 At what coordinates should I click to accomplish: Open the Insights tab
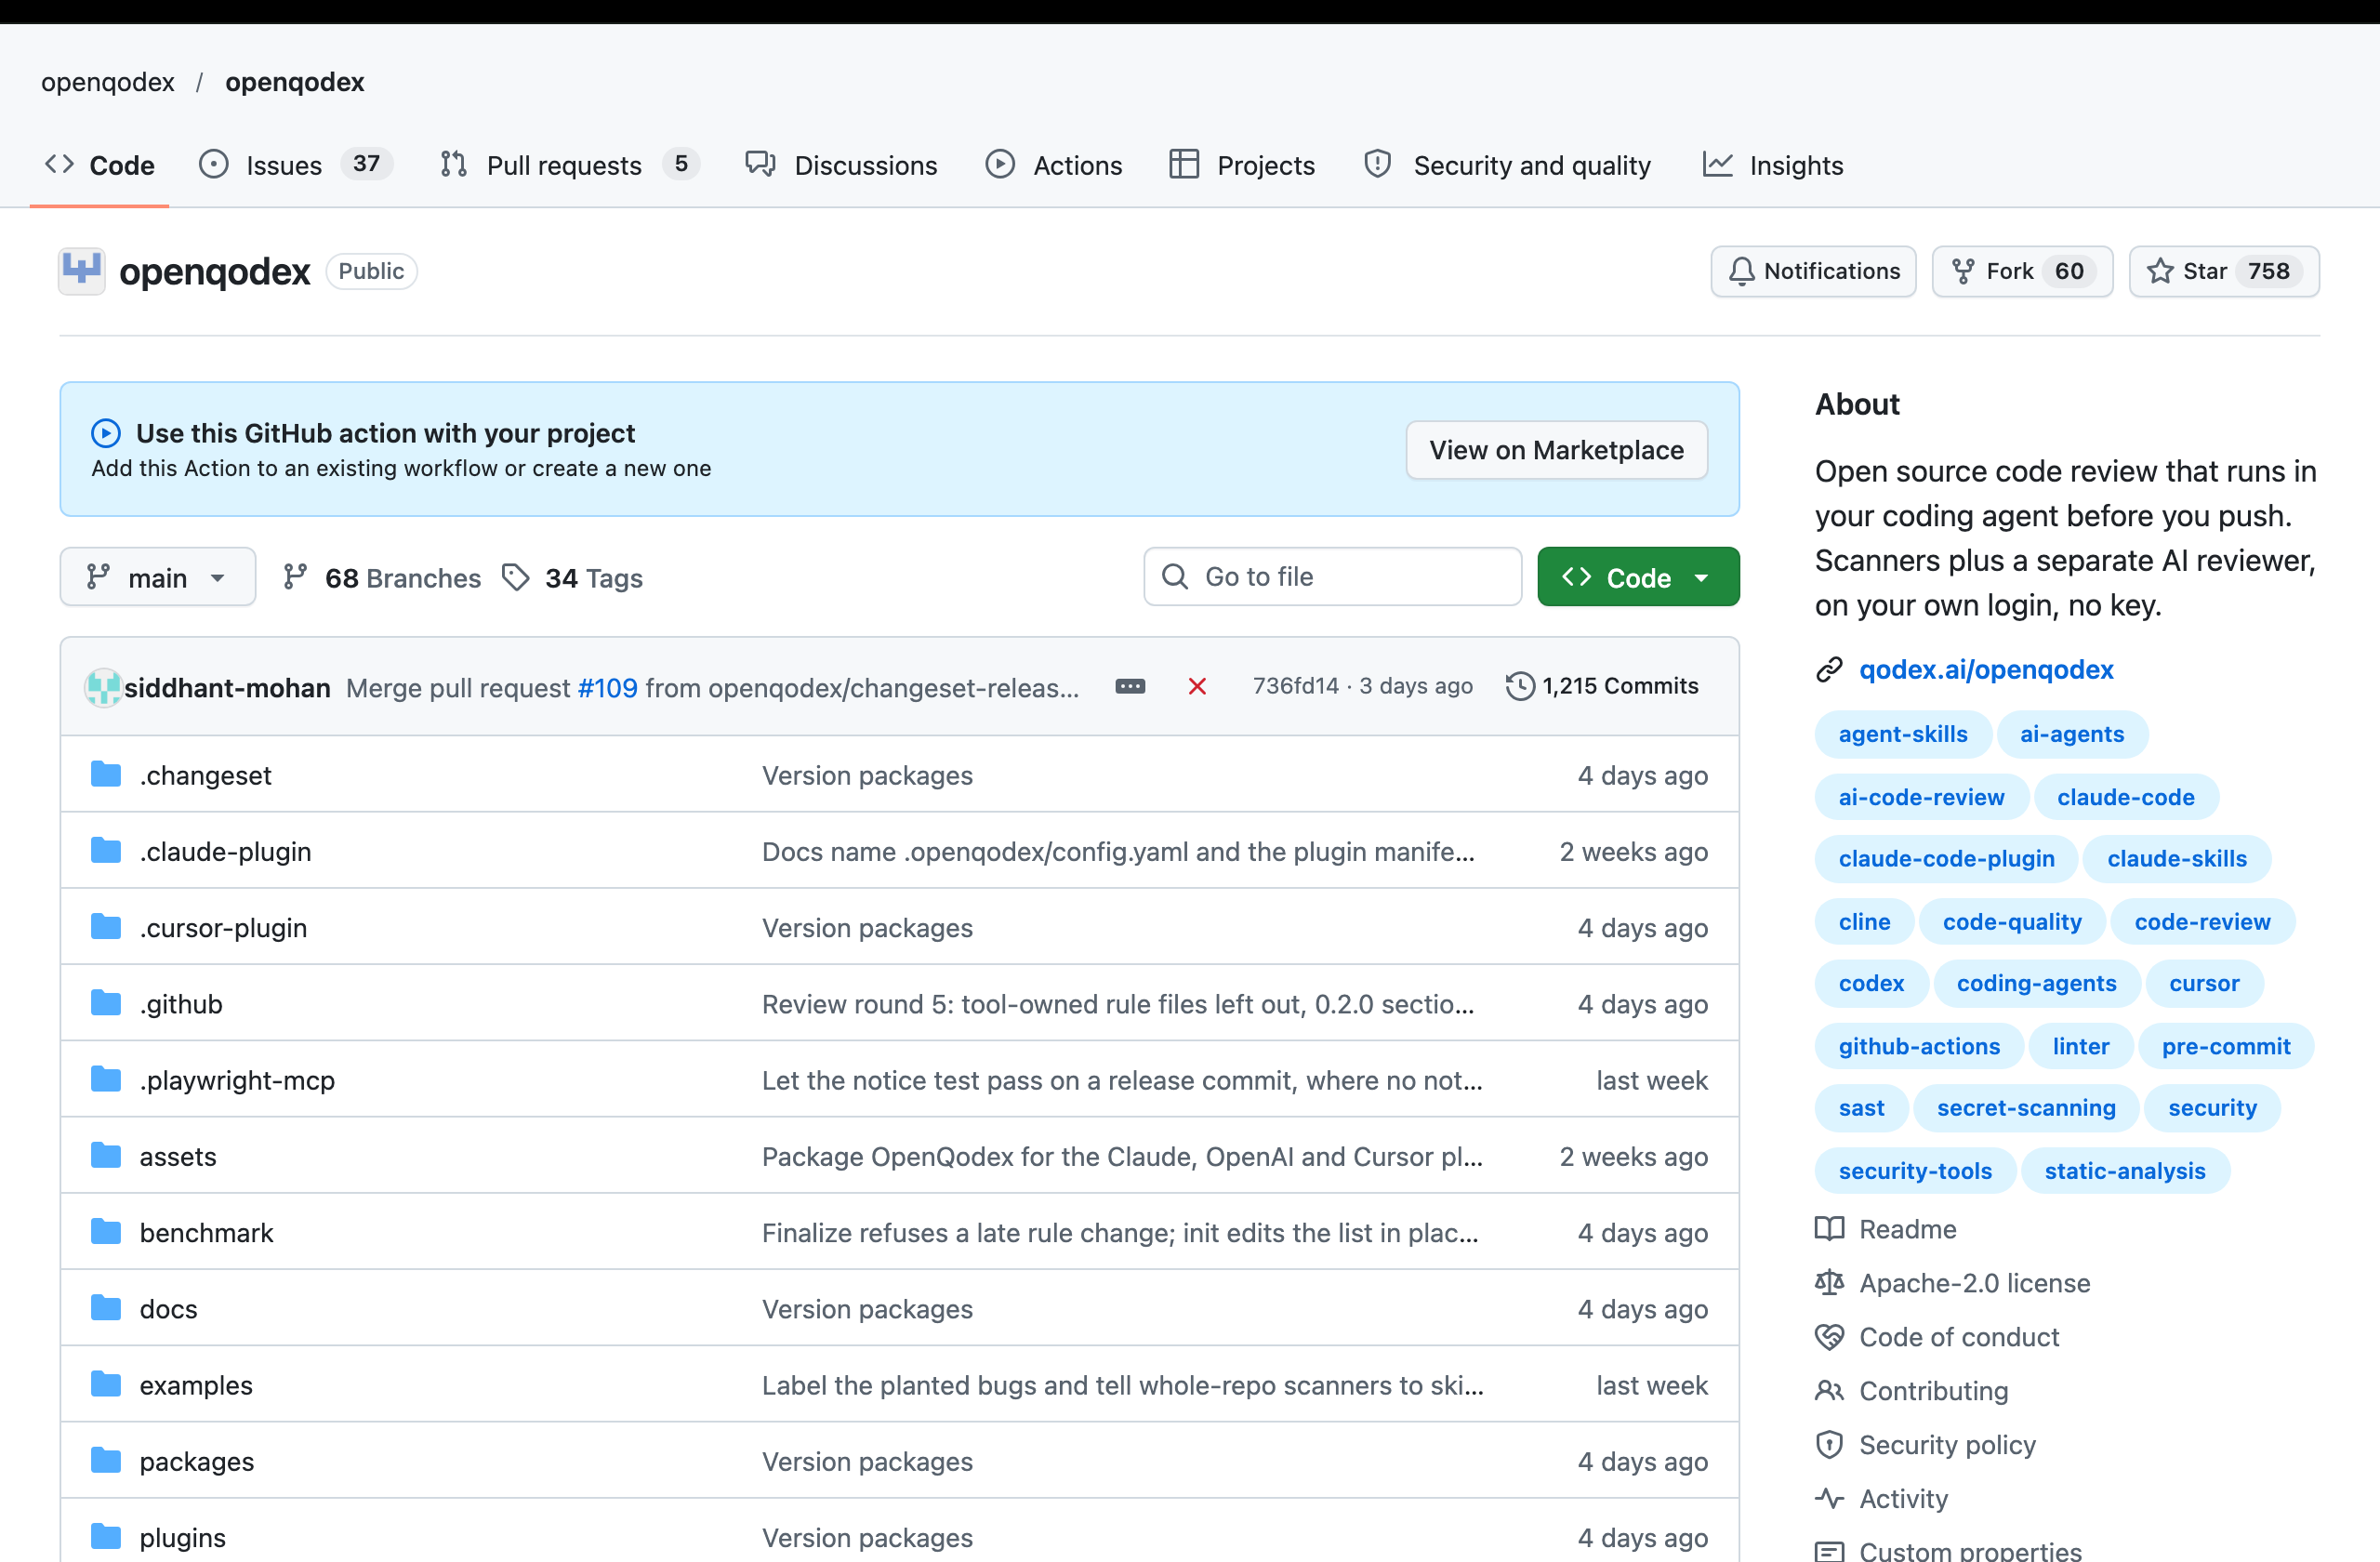coord(1773,165)
